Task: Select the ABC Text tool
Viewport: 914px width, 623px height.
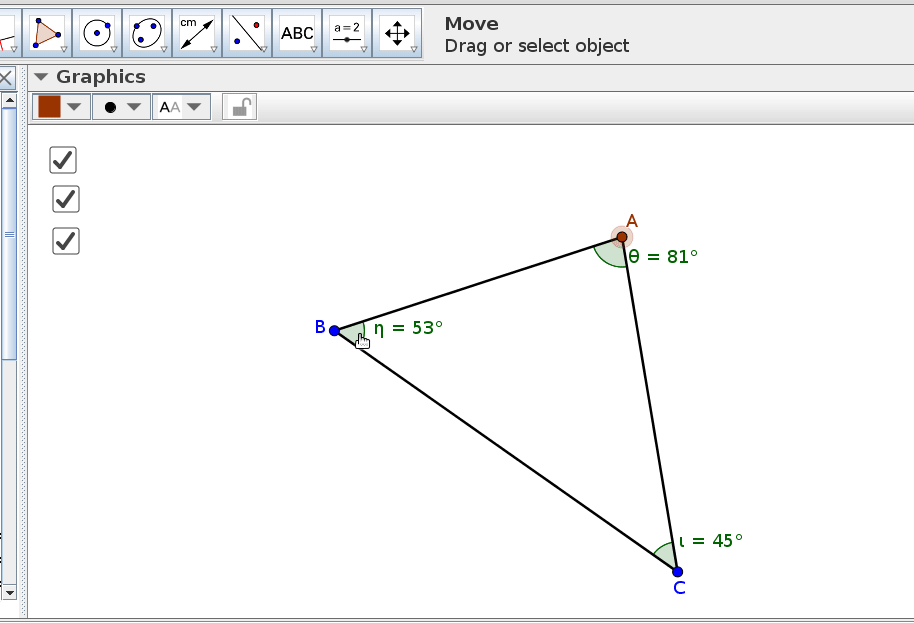Action: click(297, 33)
